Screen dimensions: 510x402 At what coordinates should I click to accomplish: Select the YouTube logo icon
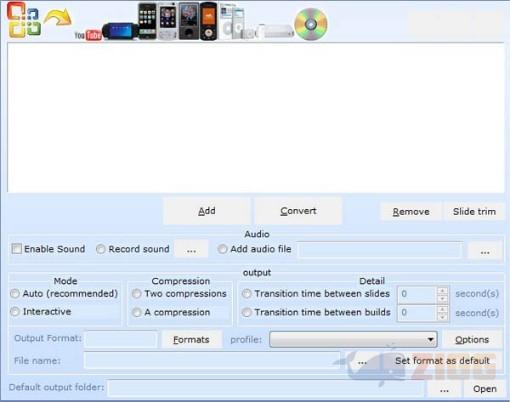(x=88, y=35)
